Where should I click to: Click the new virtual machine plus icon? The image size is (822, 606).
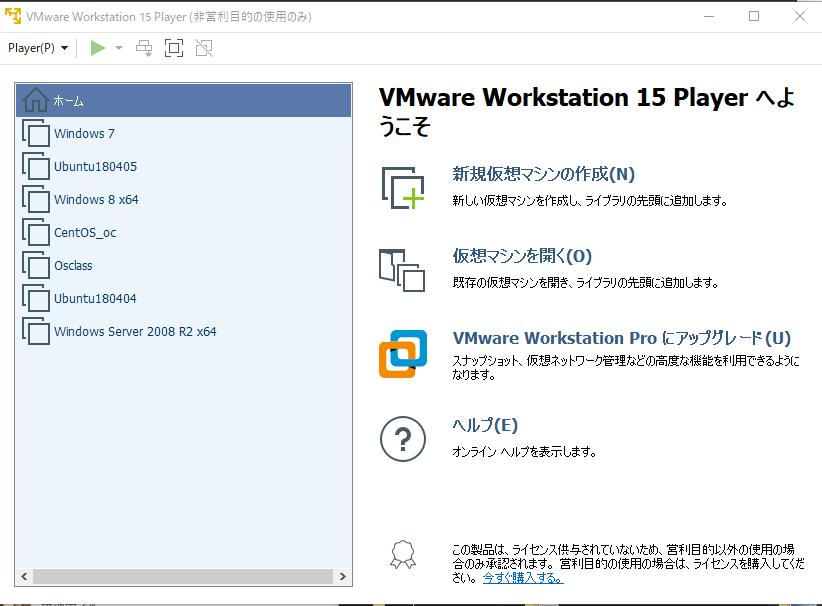[x=403, y=188]
